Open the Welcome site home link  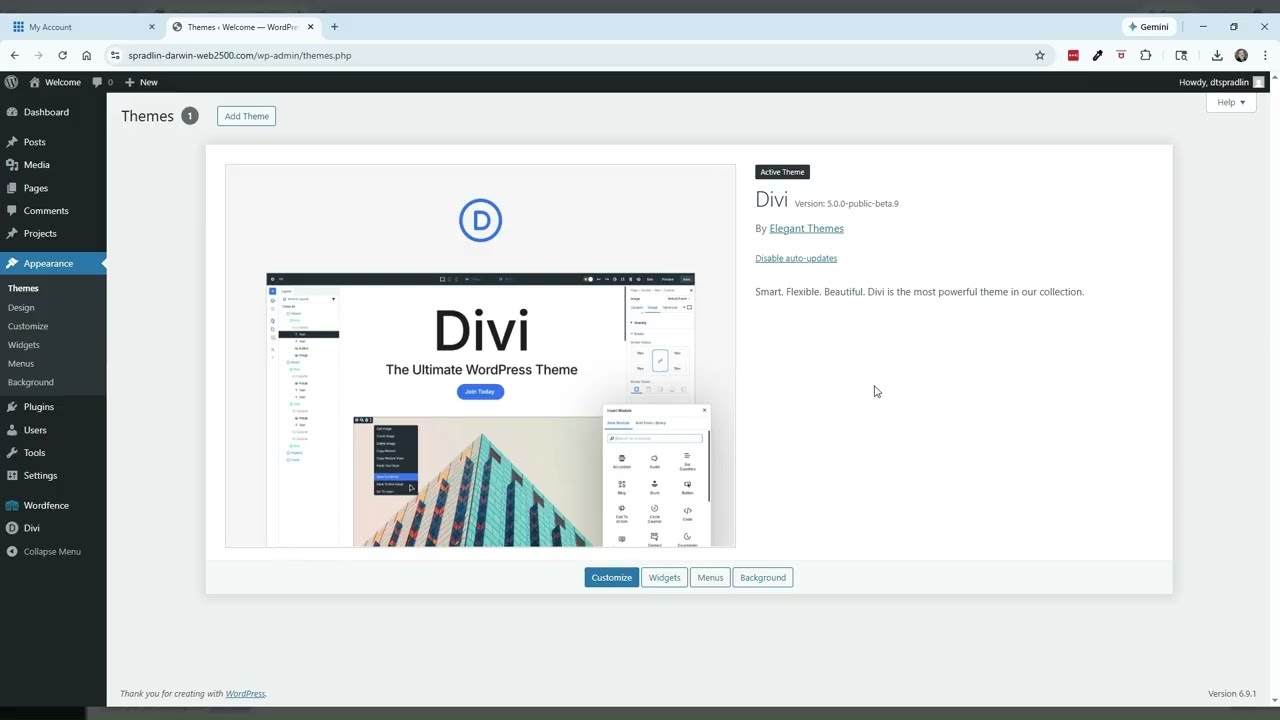pyautogui.click(x=55, y=82)
